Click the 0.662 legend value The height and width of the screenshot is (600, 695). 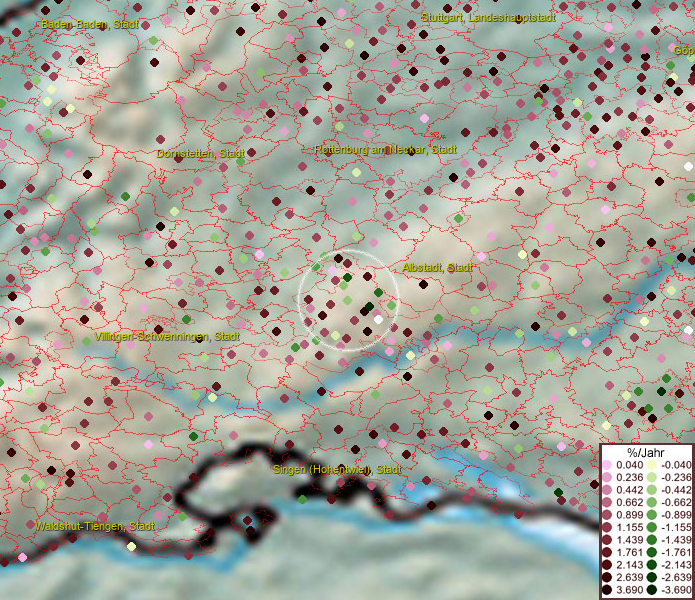(629, 503)
